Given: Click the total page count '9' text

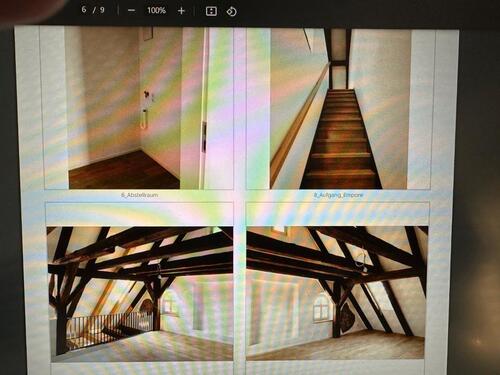Looking at the screenshot, I should pyautogui.click(x=102, y=10).
